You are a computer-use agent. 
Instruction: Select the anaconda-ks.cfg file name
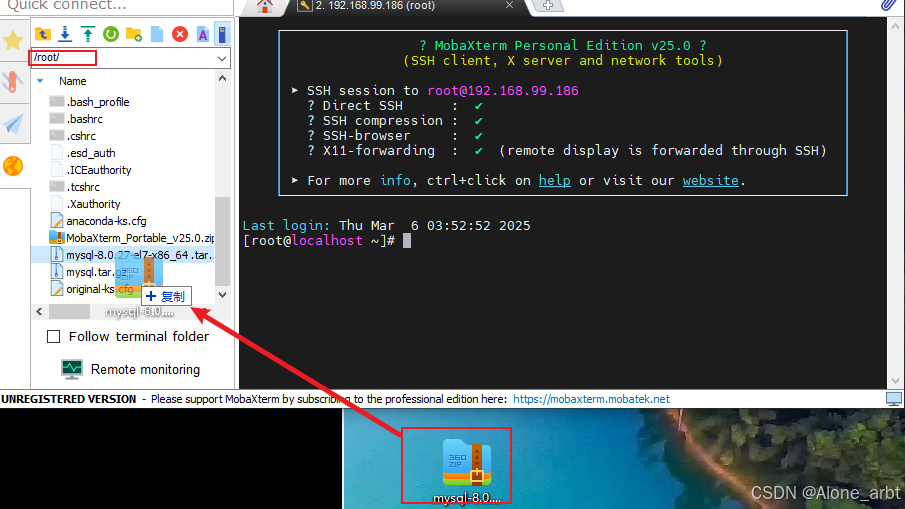click(106, 221)
